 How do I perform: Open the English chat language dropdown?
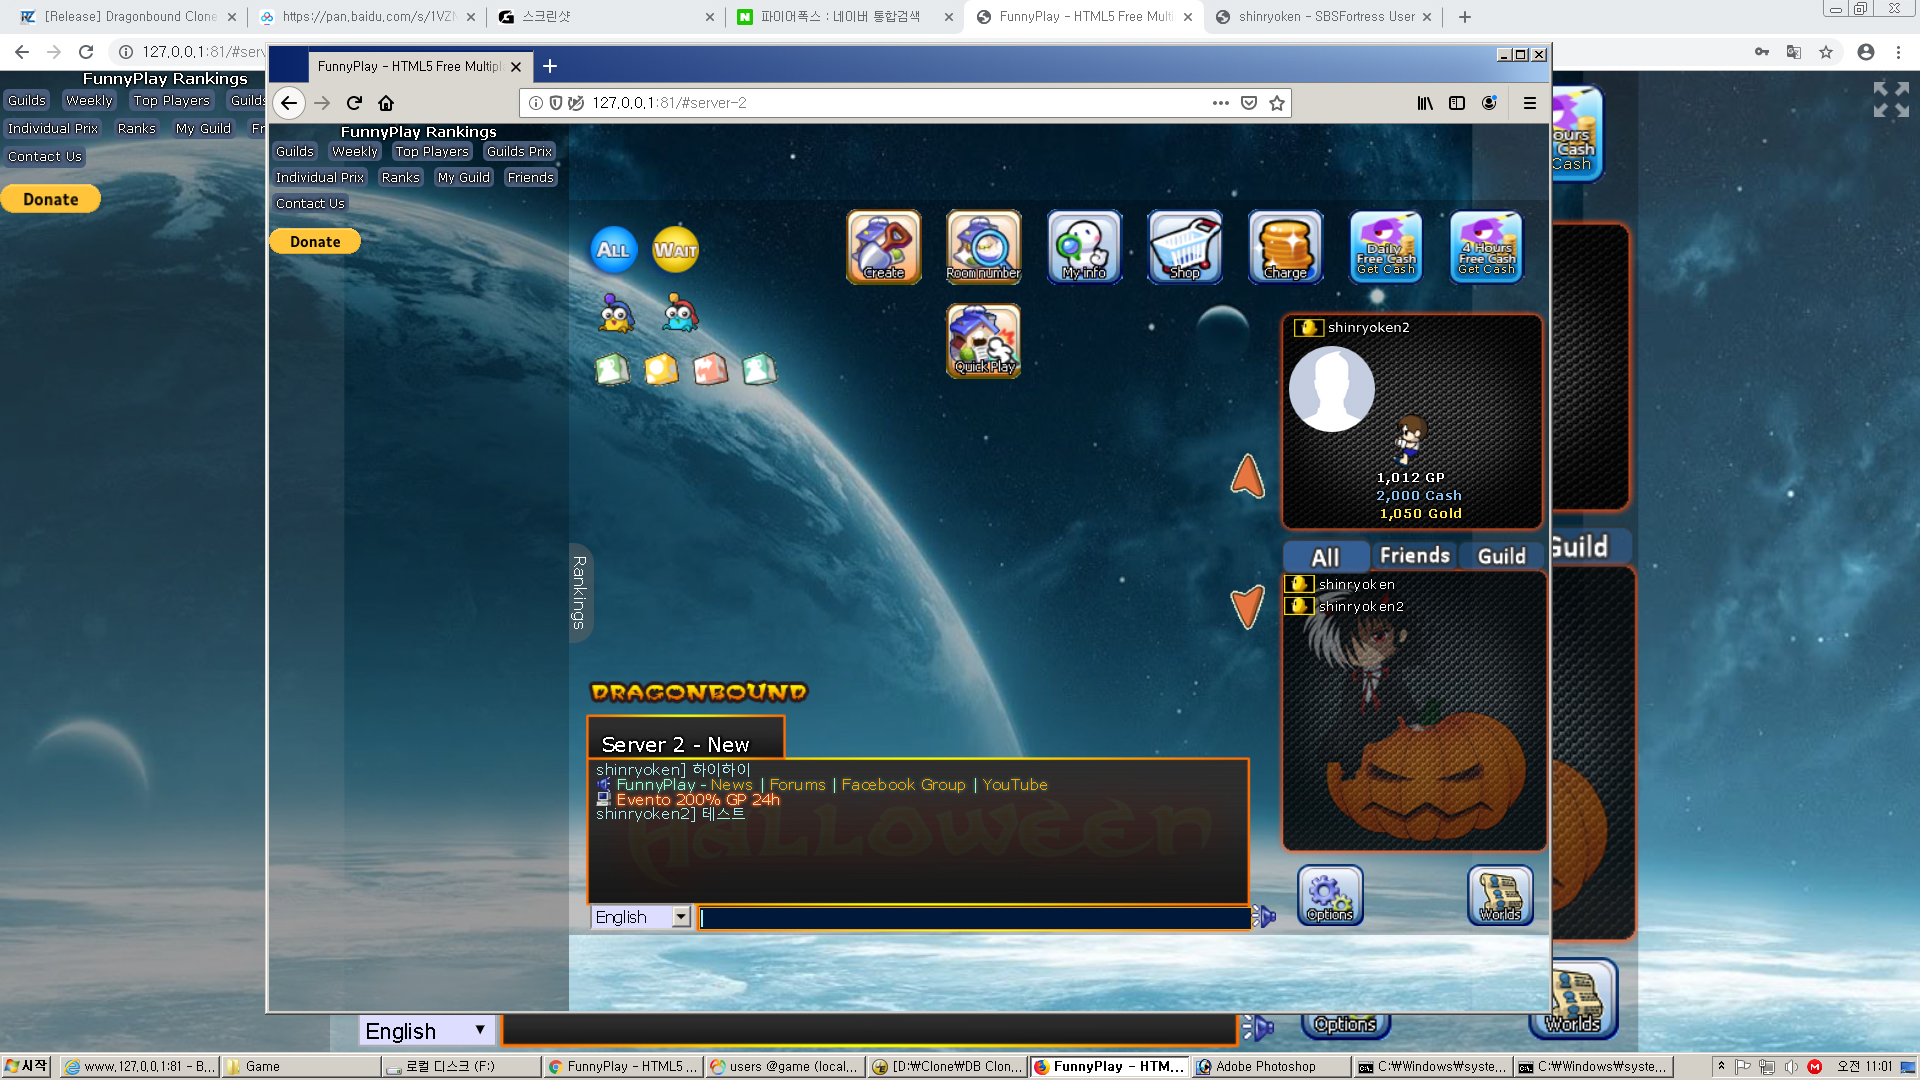[x=641, y=917]
